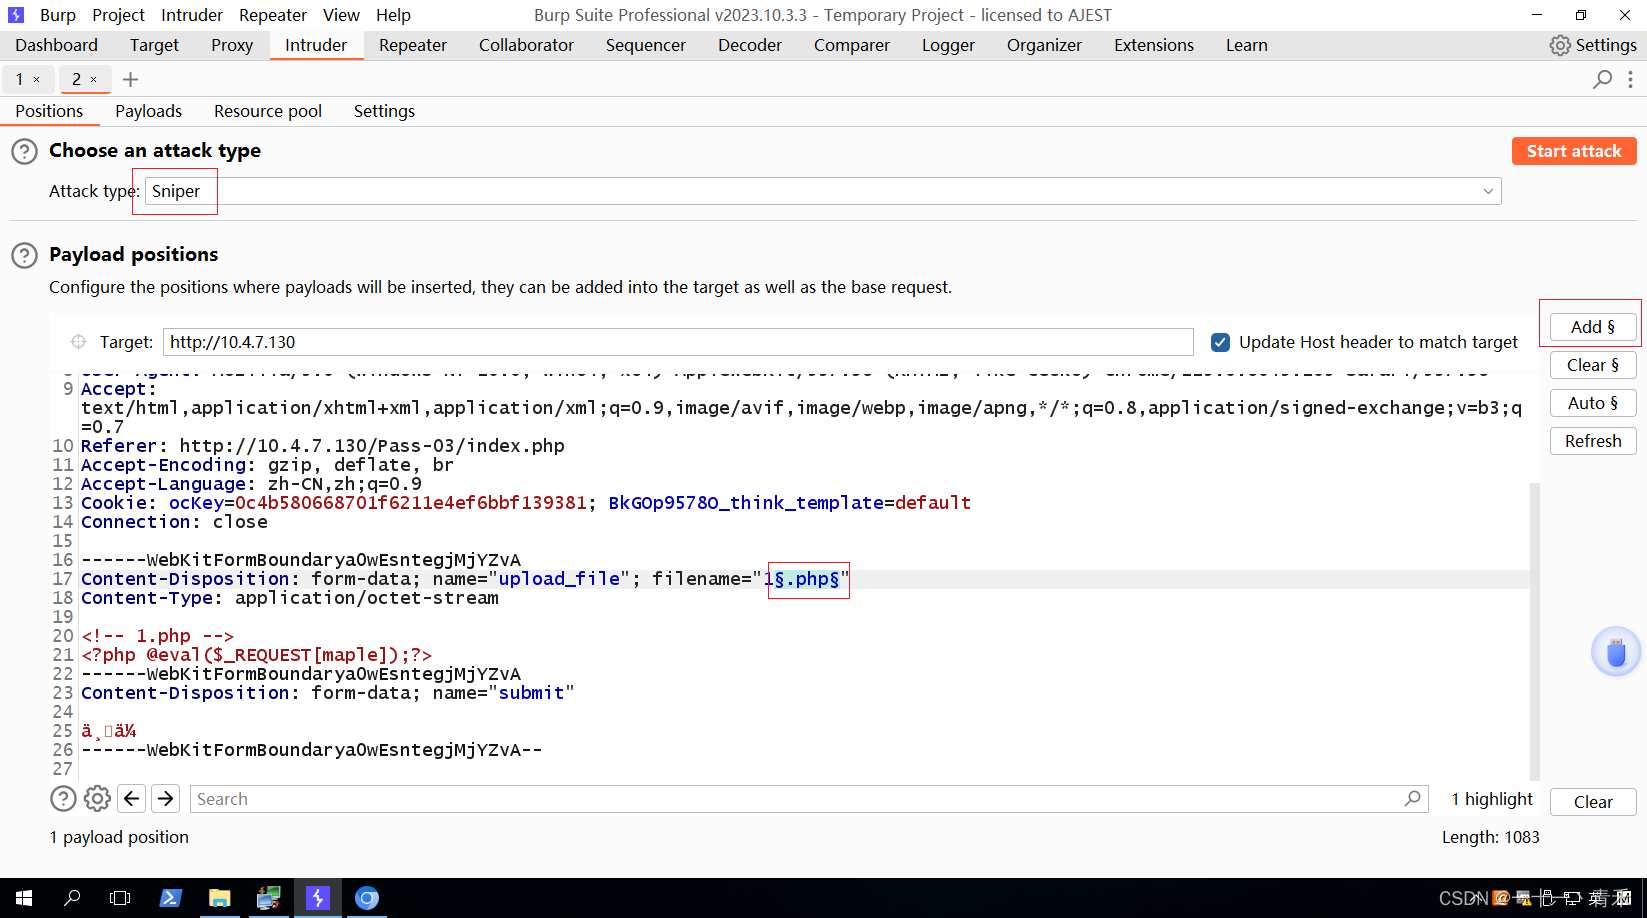Add a new Intruder tab with plus icon

pos(130,79)
